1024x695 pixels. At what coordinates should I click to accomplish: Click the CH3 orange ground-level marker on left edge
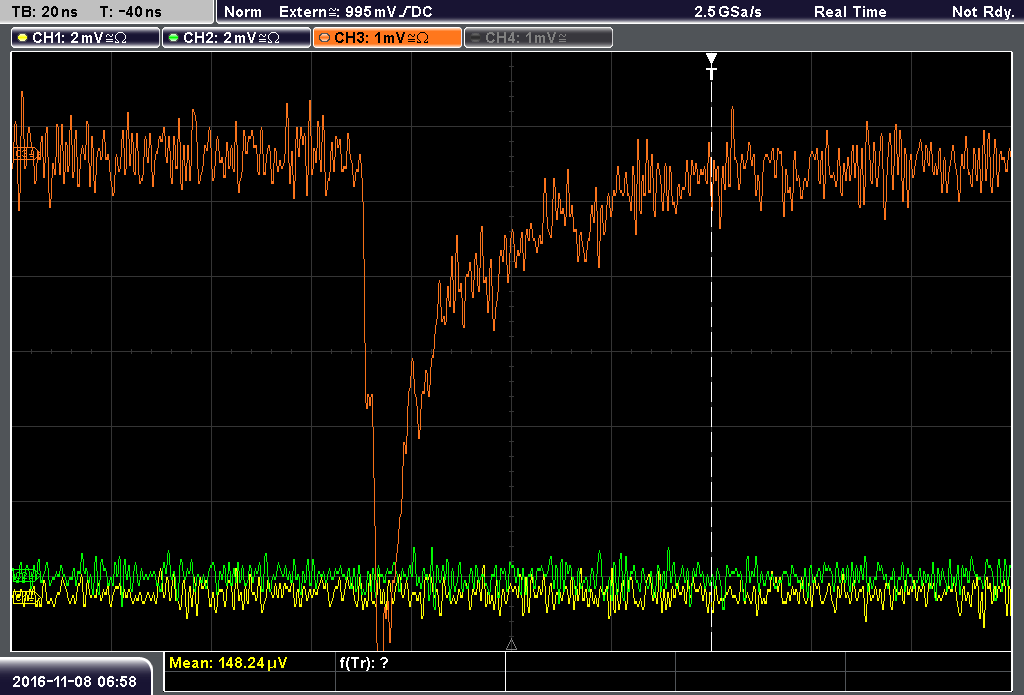point(26,154)
